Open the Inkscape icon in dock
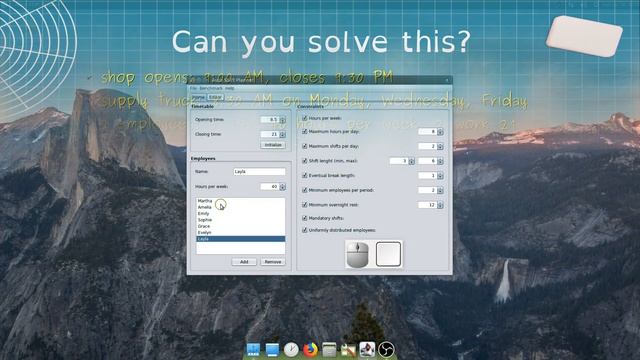This screenshot has width=640, height=360. [x=367, y=350]
